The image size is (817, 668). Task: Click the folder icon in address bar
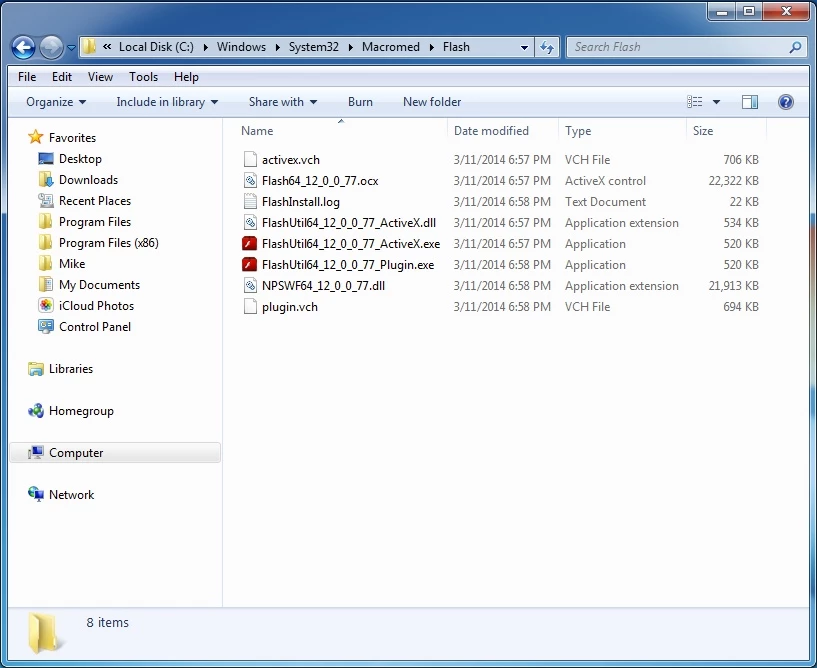coord(89,47)
